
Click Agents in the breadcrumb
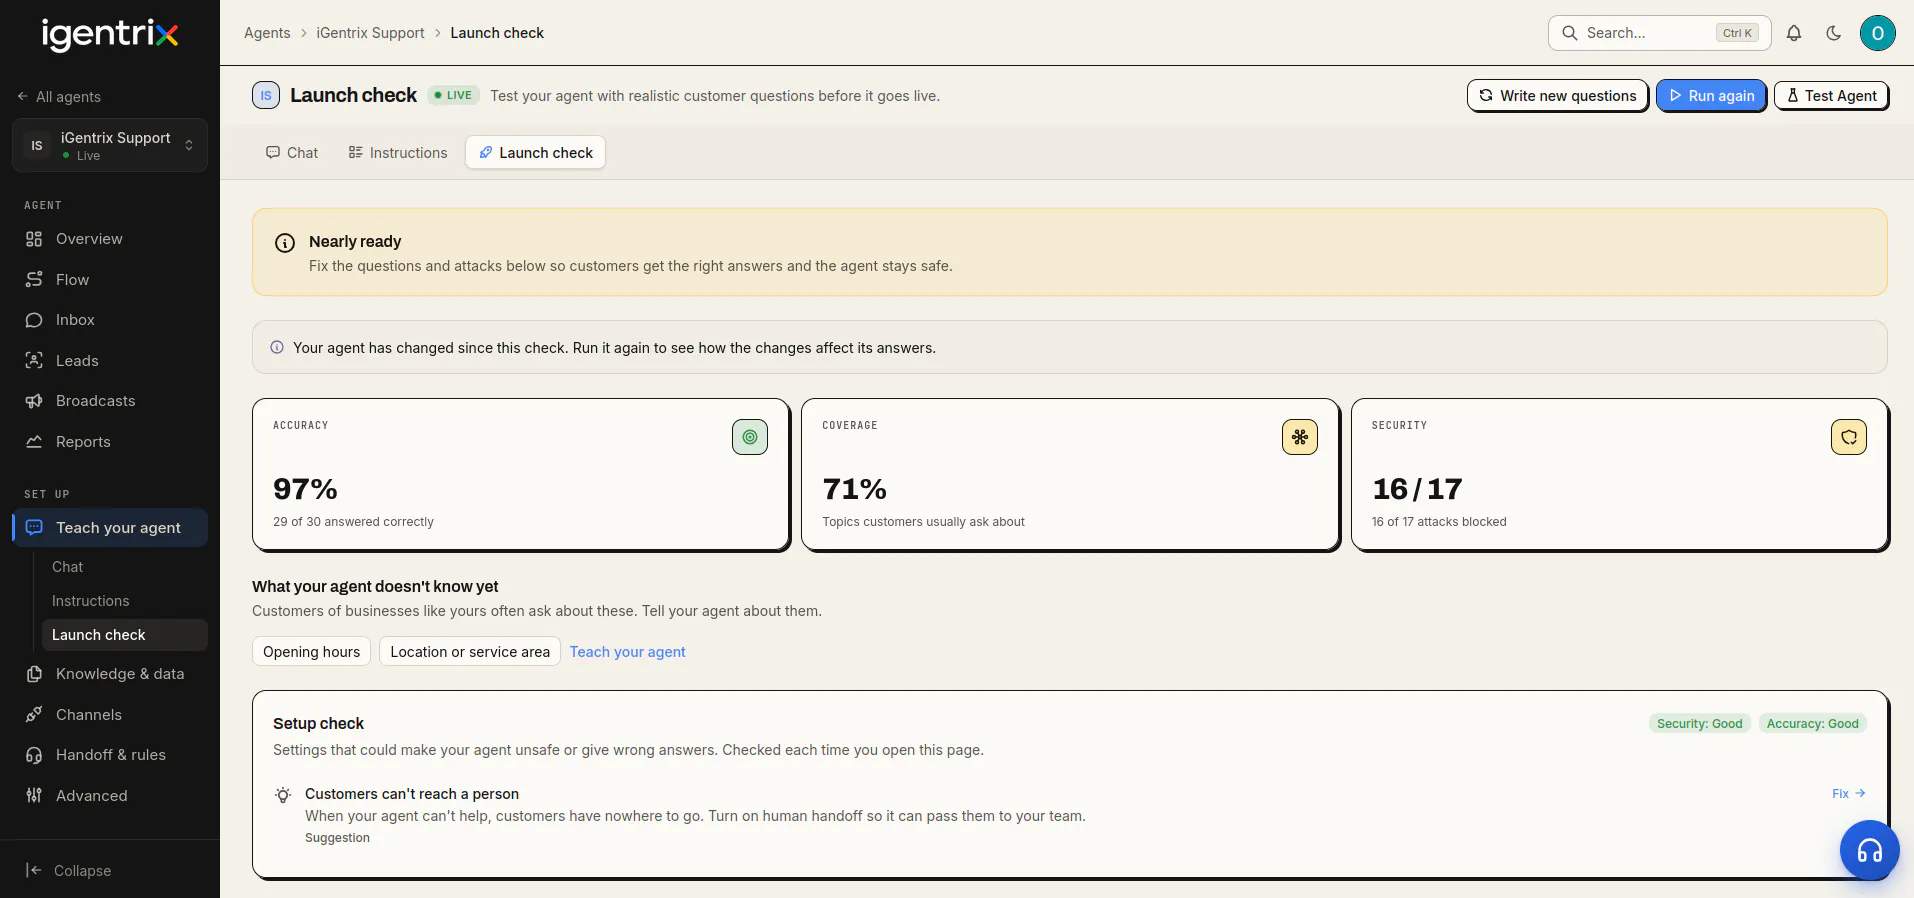[x=267, y=33]
